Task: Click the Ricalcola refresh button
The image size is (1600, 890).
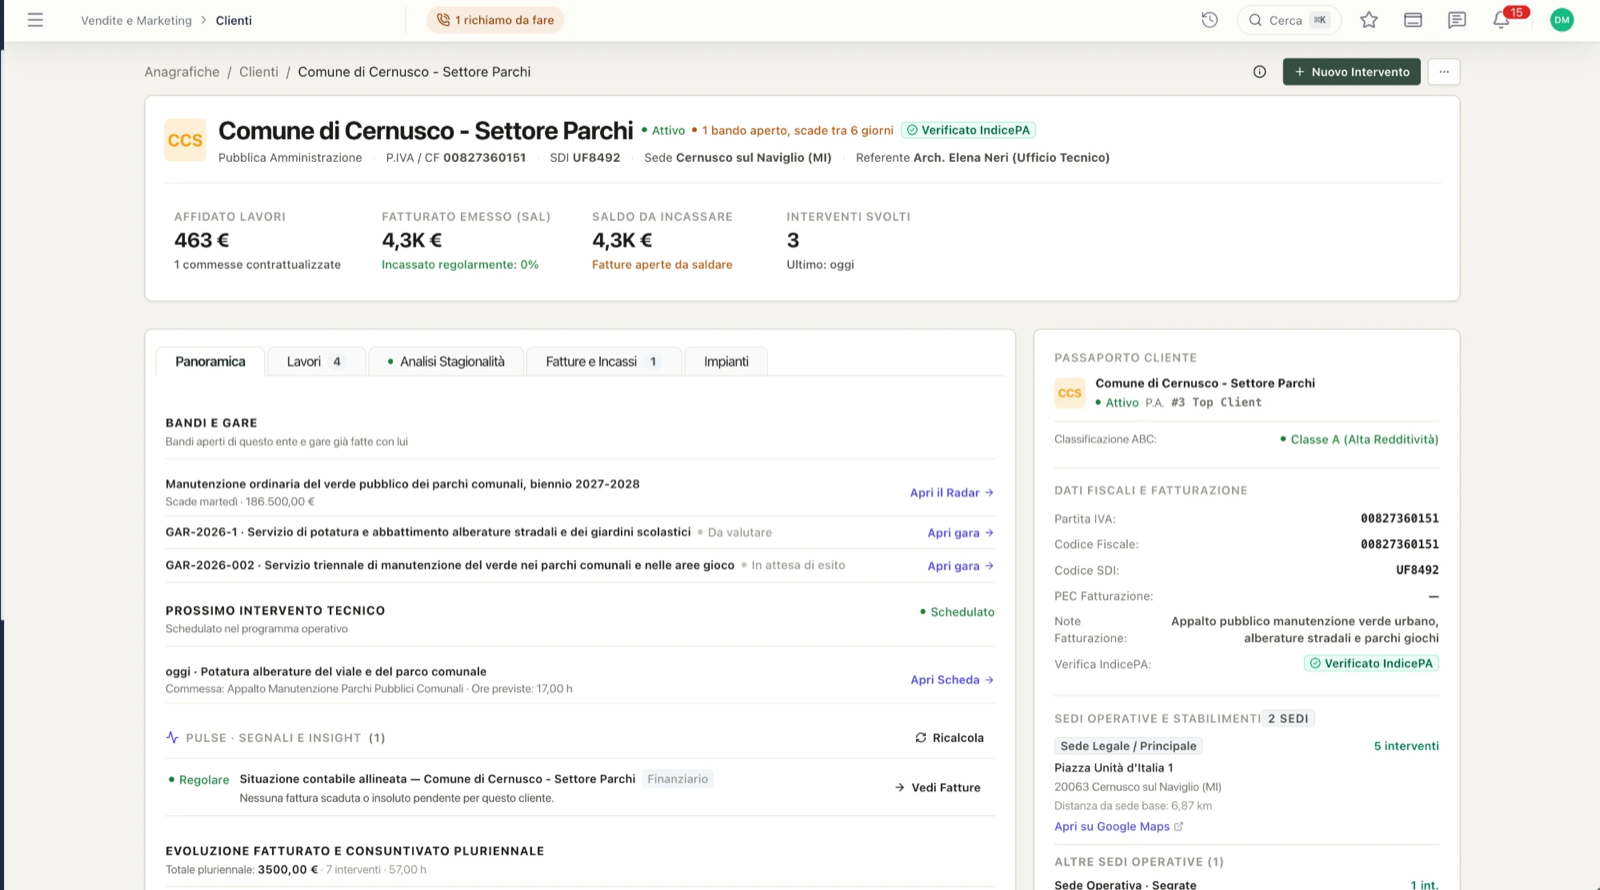Action: coord(949,738)
